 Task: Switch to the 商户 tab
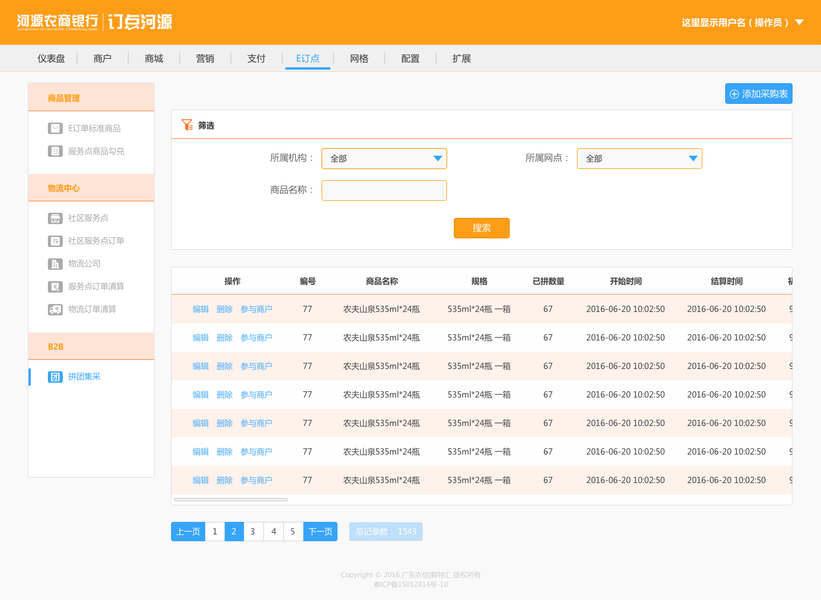coord(102,59)
